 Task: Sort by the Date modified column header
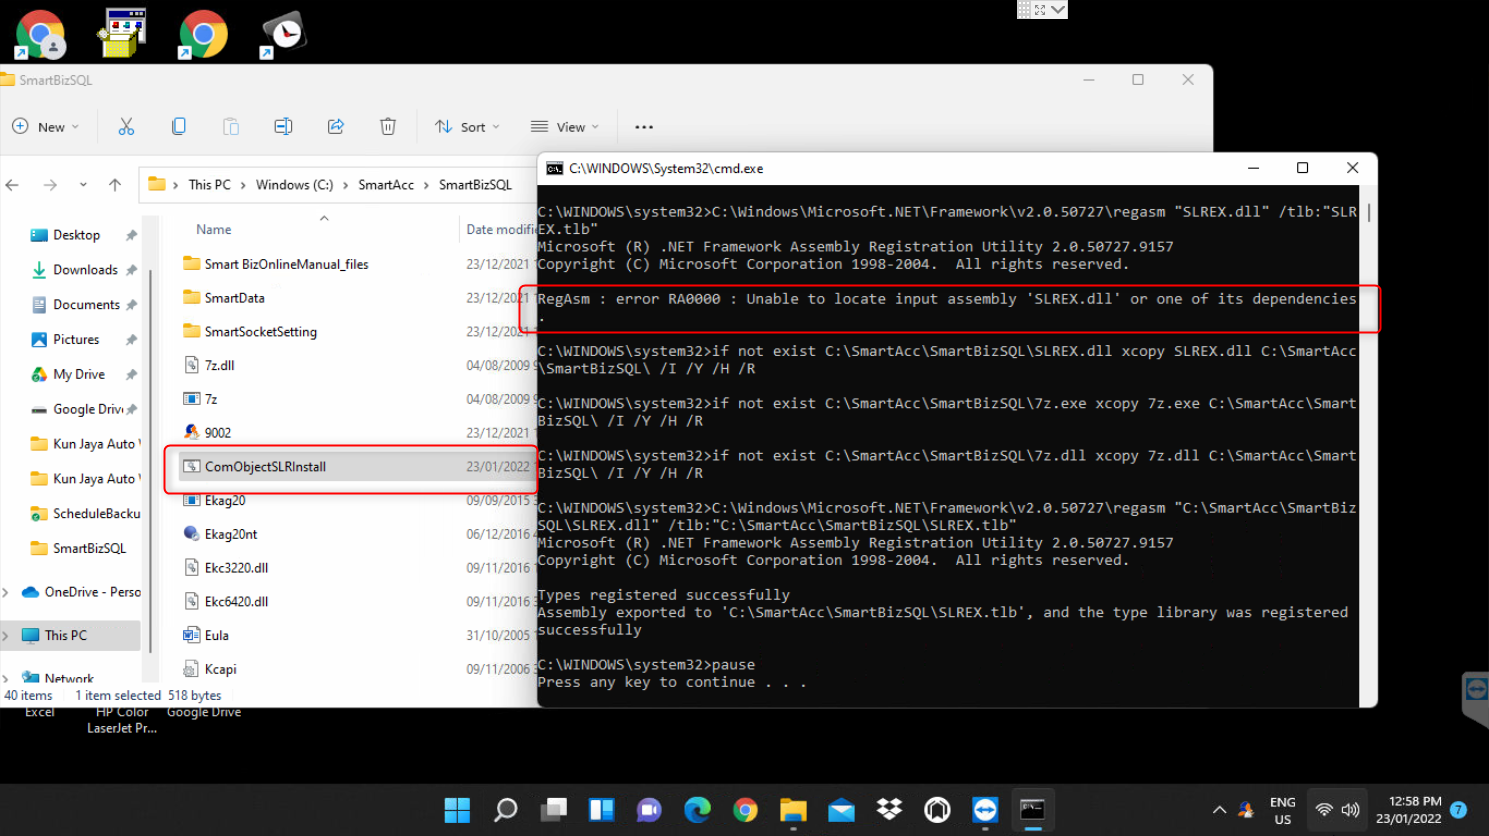501,230
